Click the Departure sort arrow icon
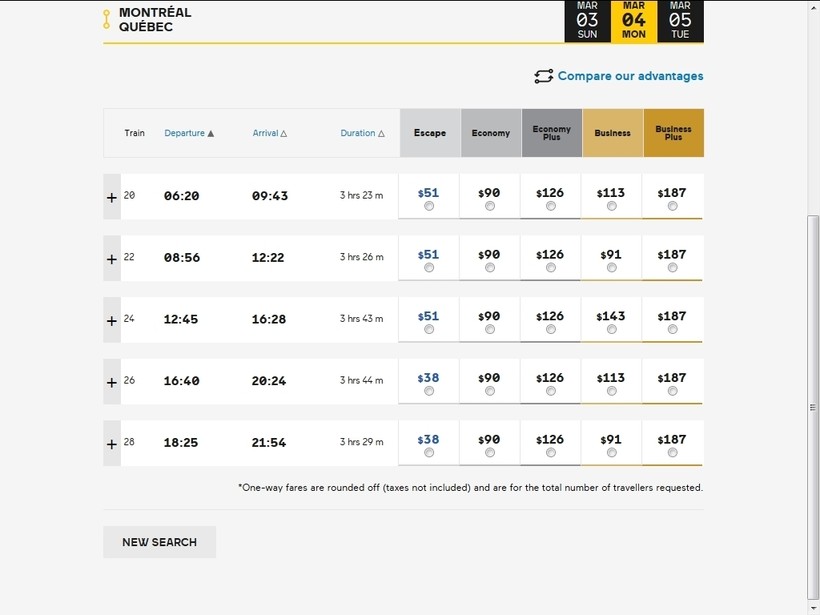This screenshot has height=615, width=820. click(x=211, y=133)
